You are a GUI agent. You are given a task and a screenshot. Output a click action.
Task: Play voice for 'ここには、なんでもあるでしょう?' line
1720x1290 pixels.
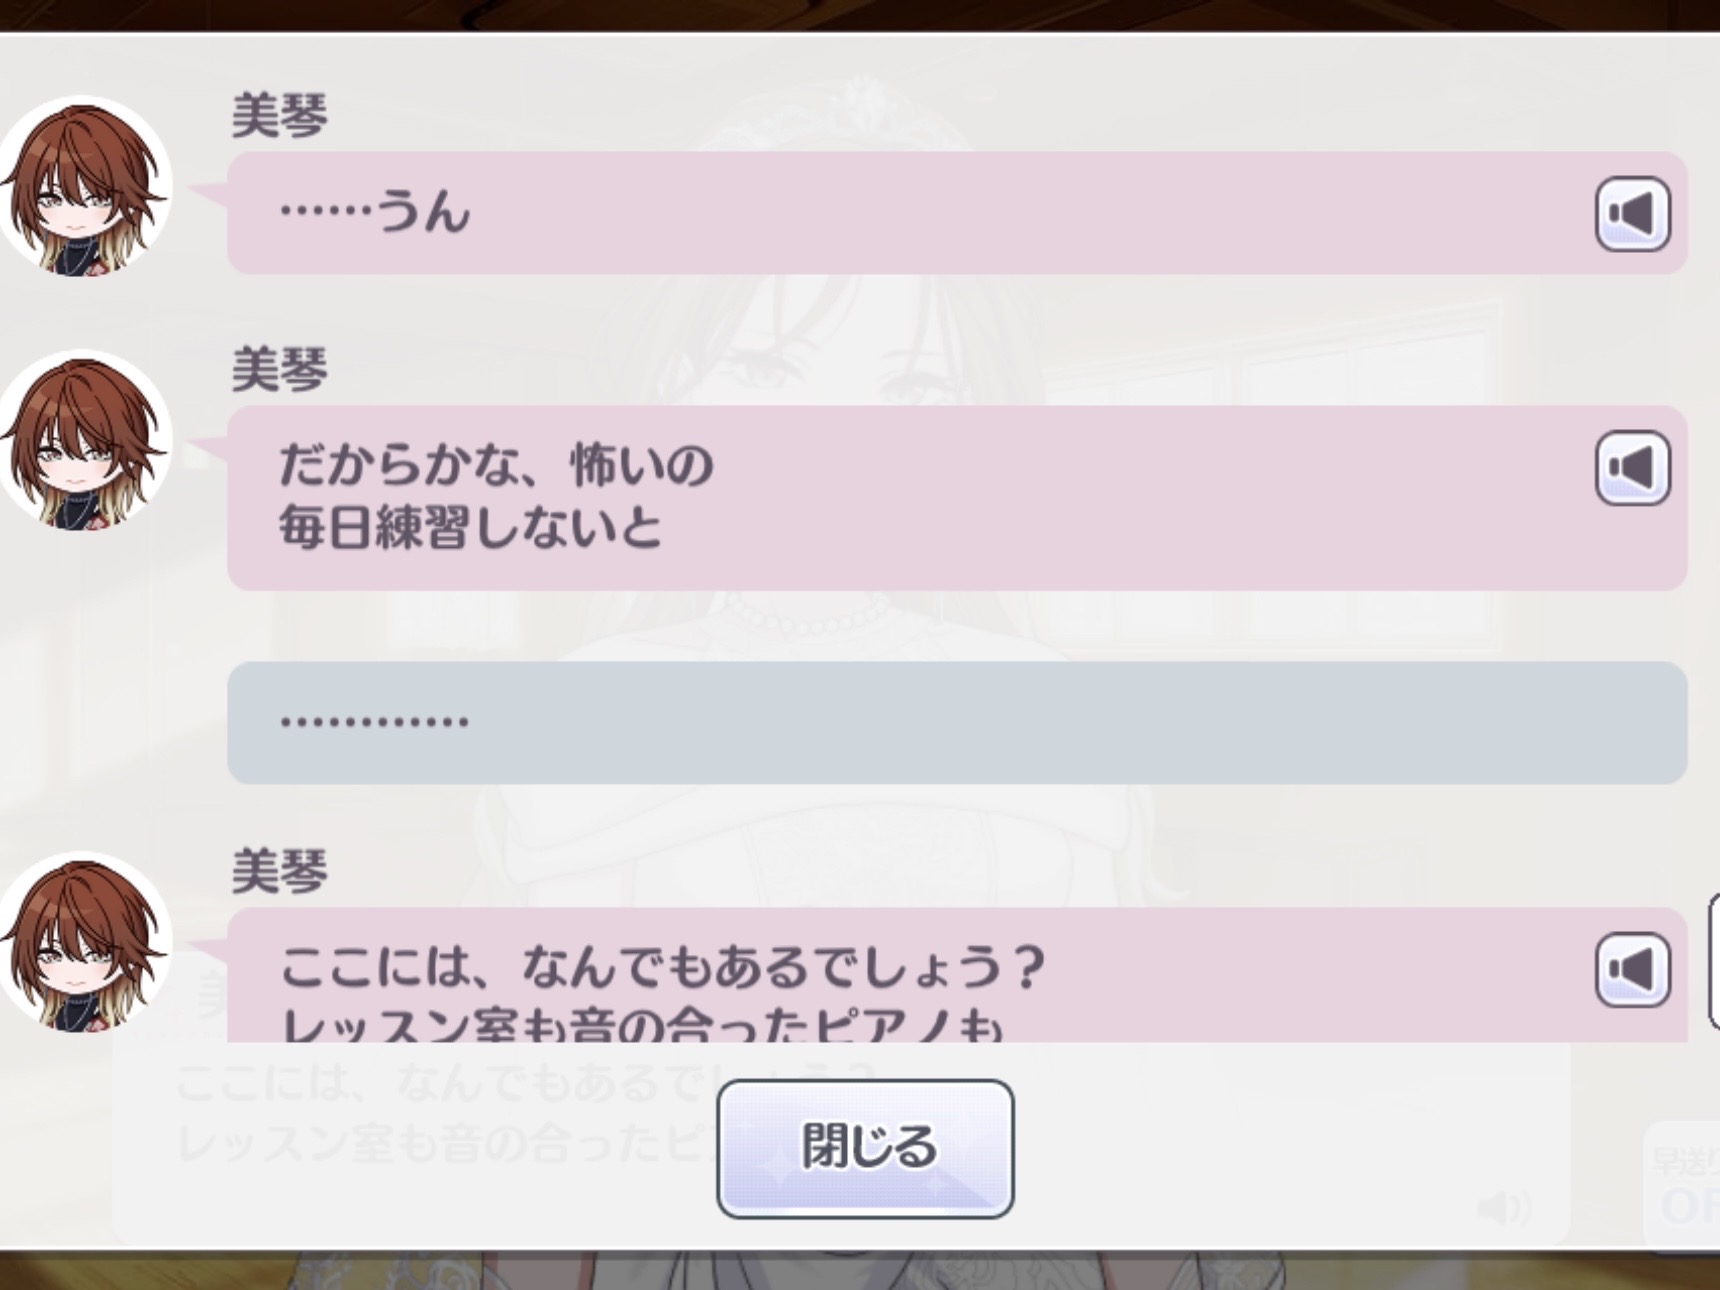point(1632,969)
